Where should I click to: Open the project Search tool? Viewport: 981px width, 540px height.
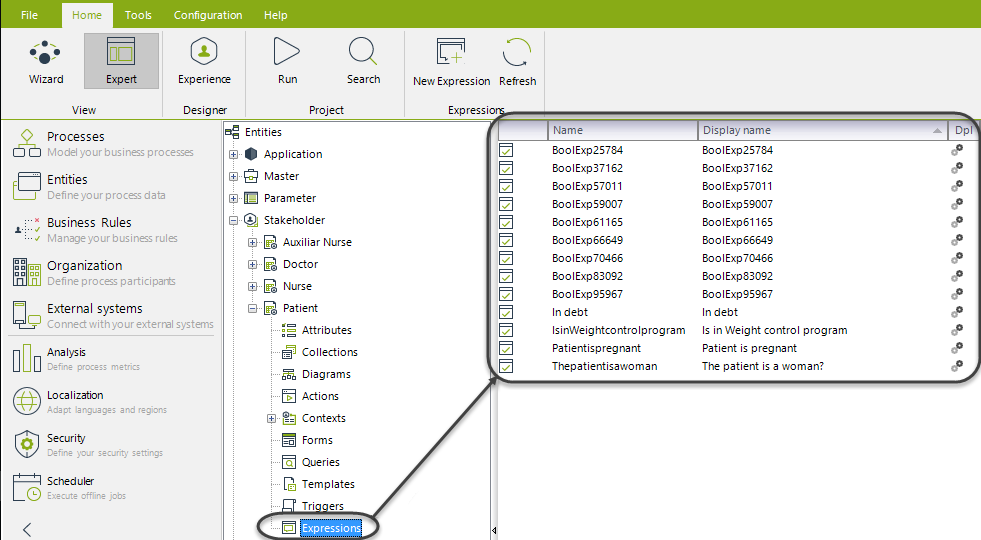(x=363, y=61)
